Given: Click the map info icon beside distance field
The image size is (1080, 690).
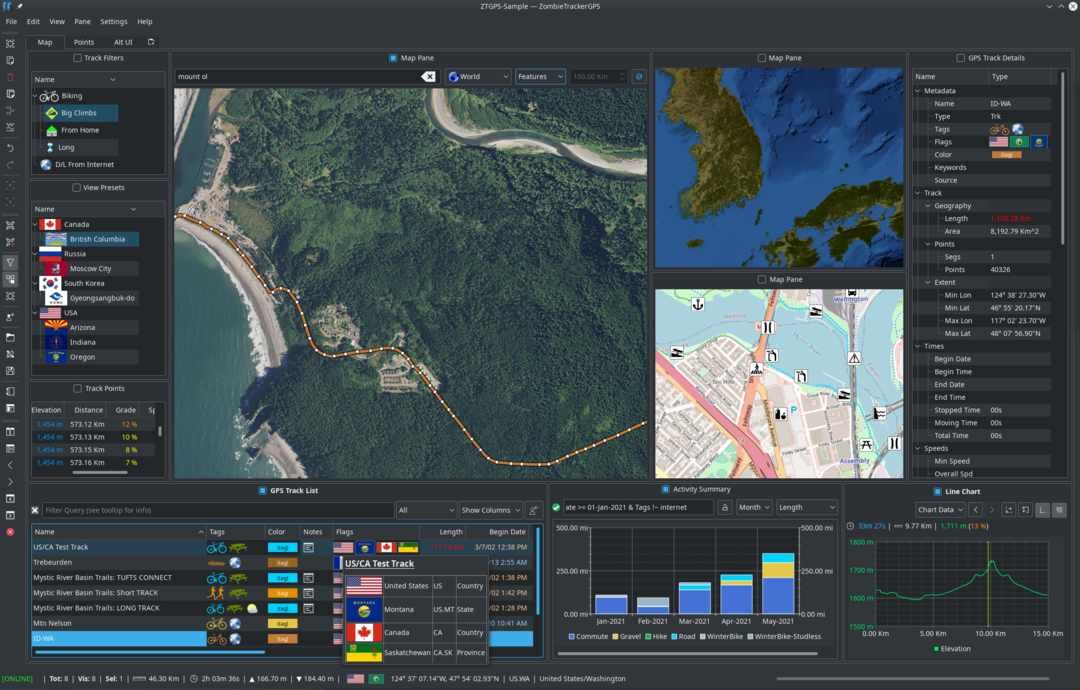Looking at the screenshot, I should click(639, 76).
